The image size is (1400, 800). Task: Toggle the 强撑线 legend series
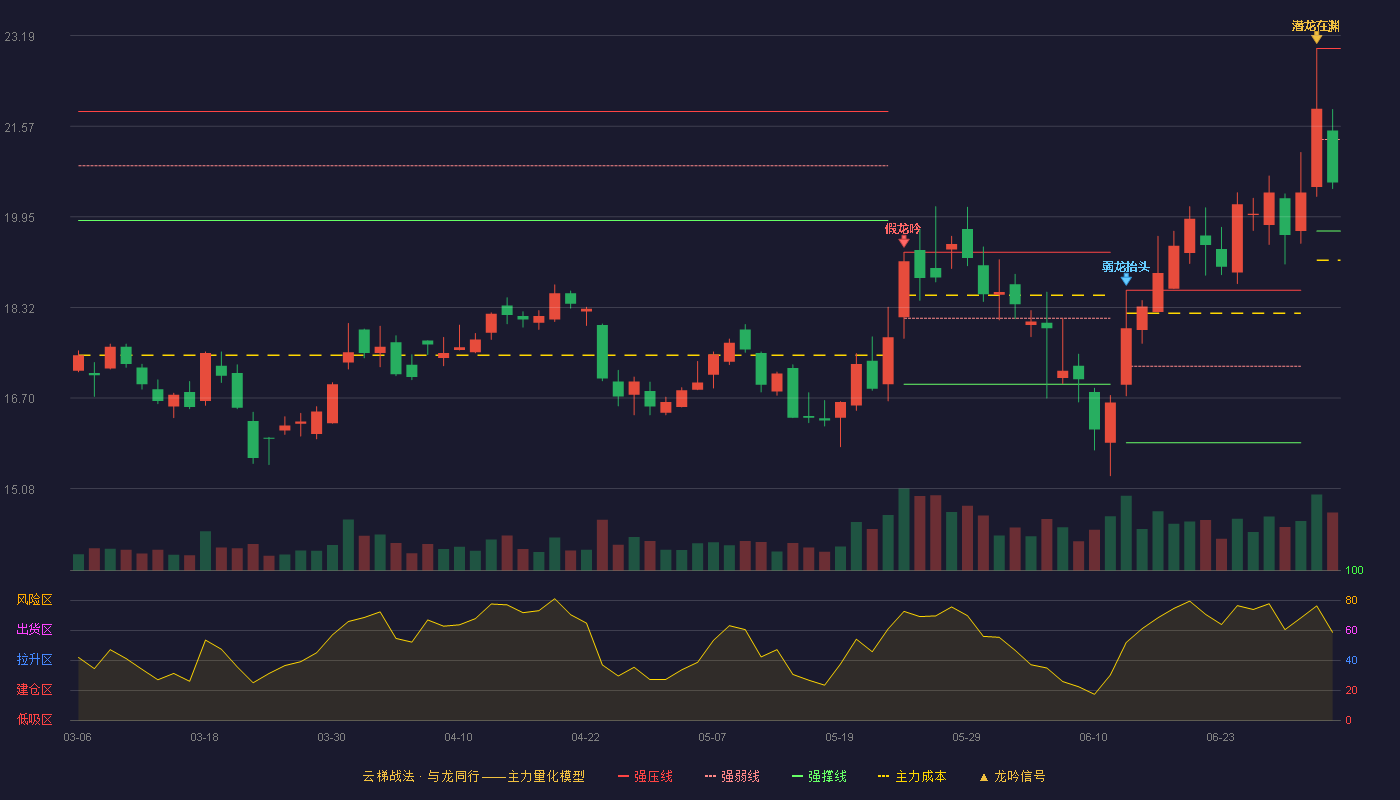tap(819, 776)
